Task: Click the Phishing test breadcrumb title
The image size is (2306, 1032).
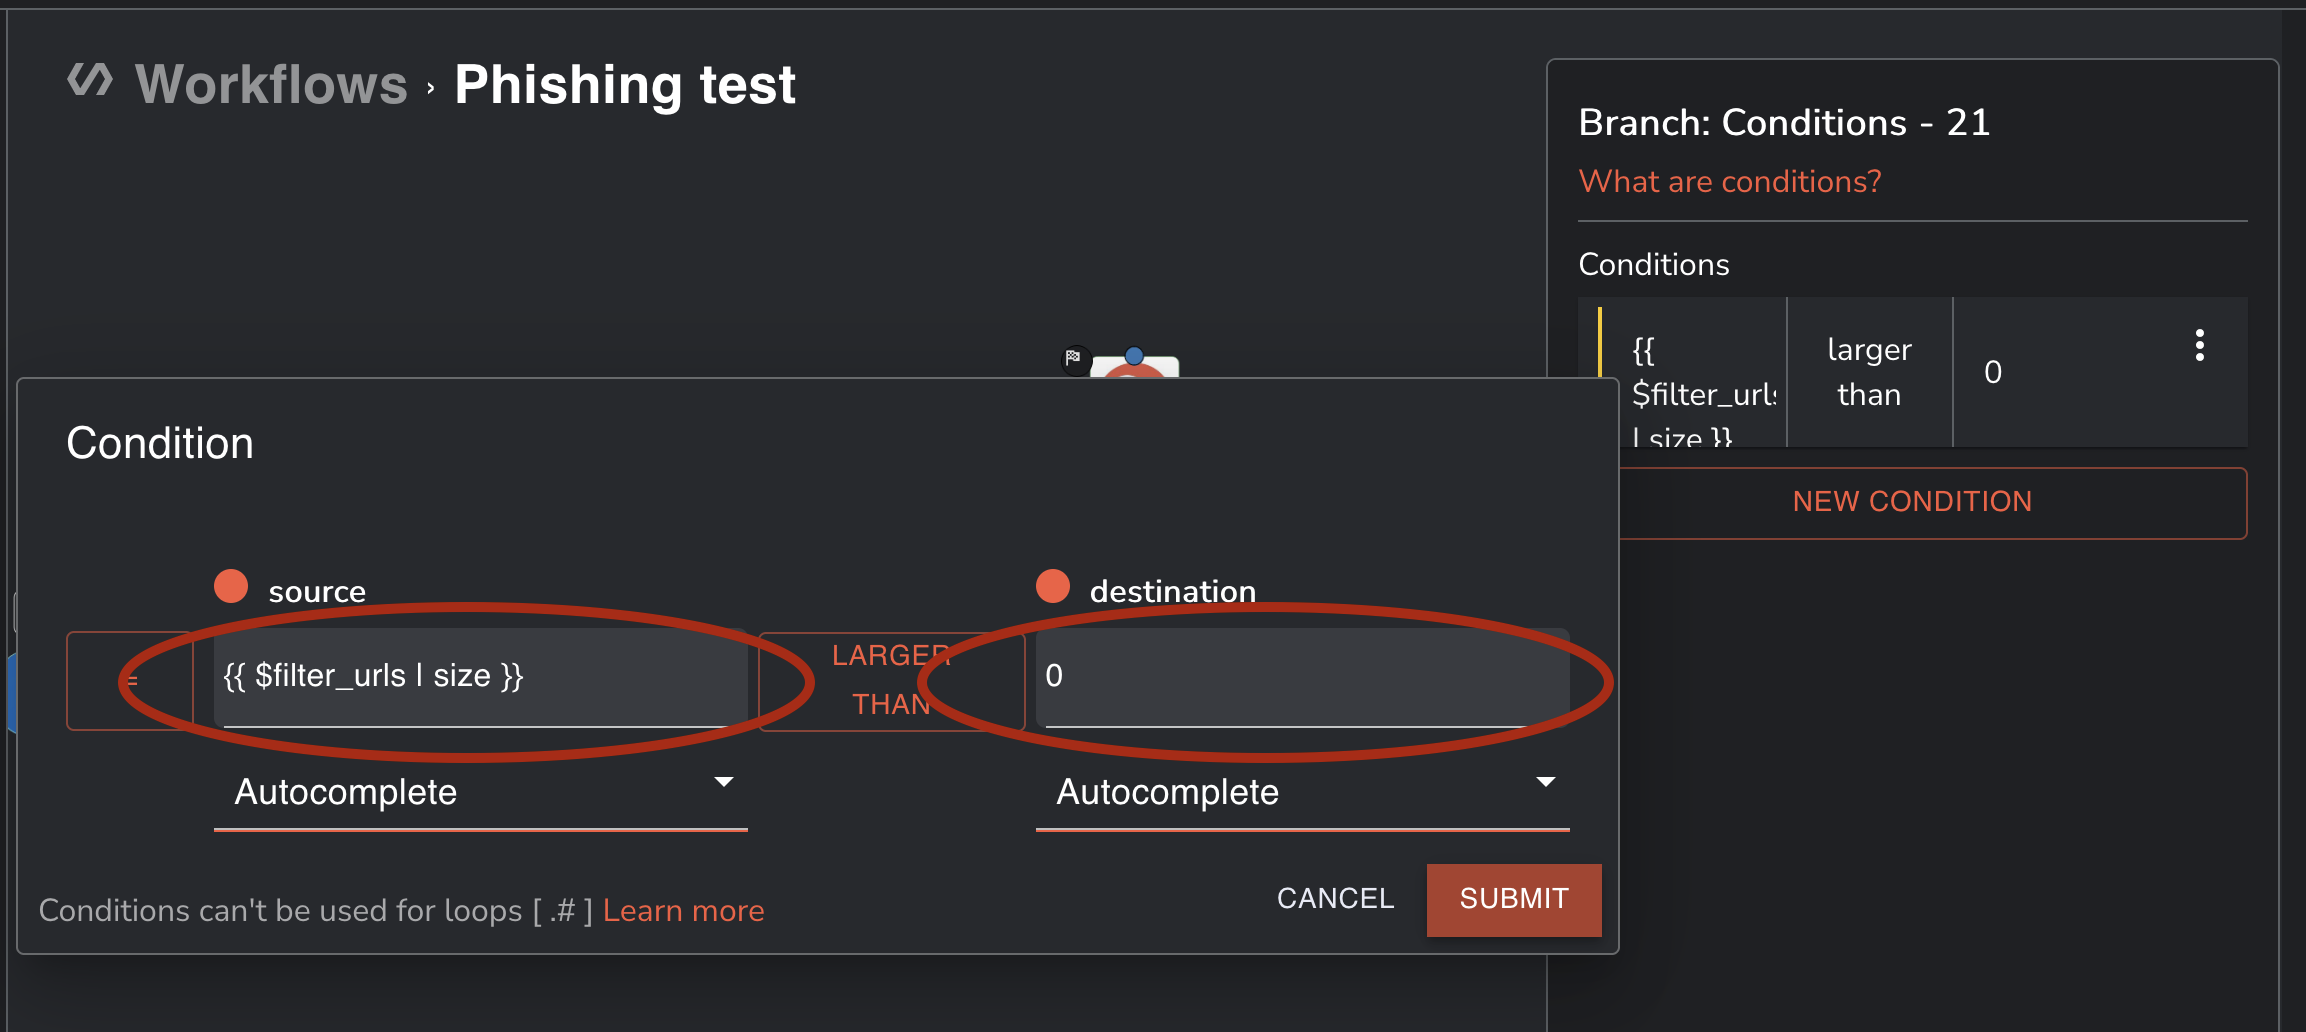Action: click(x=625, y=84)
